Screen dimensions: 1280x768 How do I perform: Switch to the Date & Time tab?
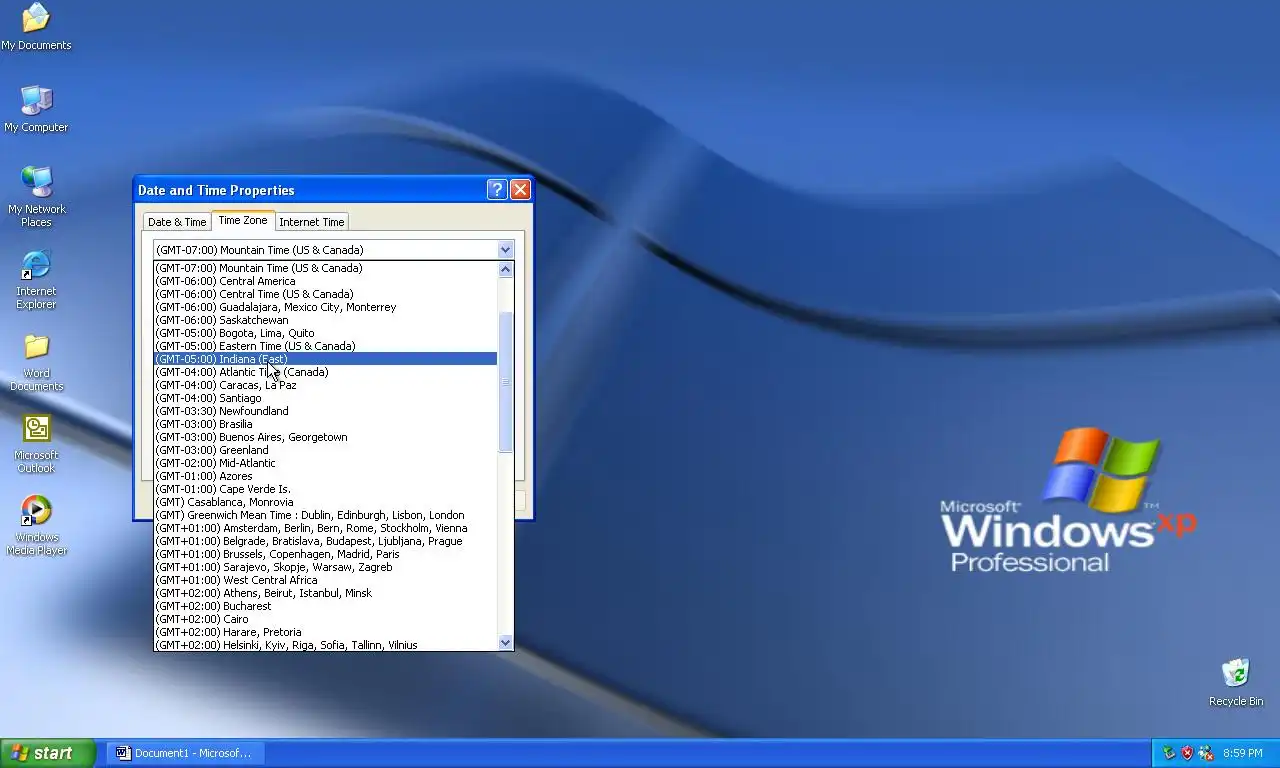coord(177,222)
